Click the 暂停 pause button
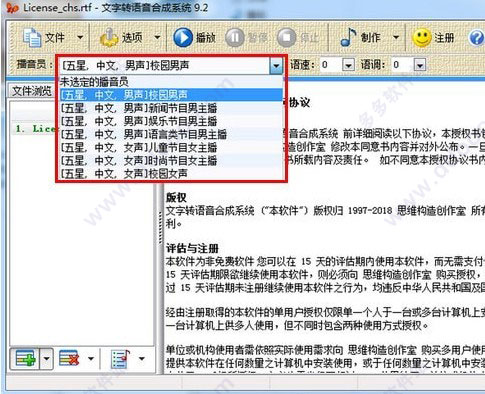This screenshot has width=485, height=394. point(247,38)
